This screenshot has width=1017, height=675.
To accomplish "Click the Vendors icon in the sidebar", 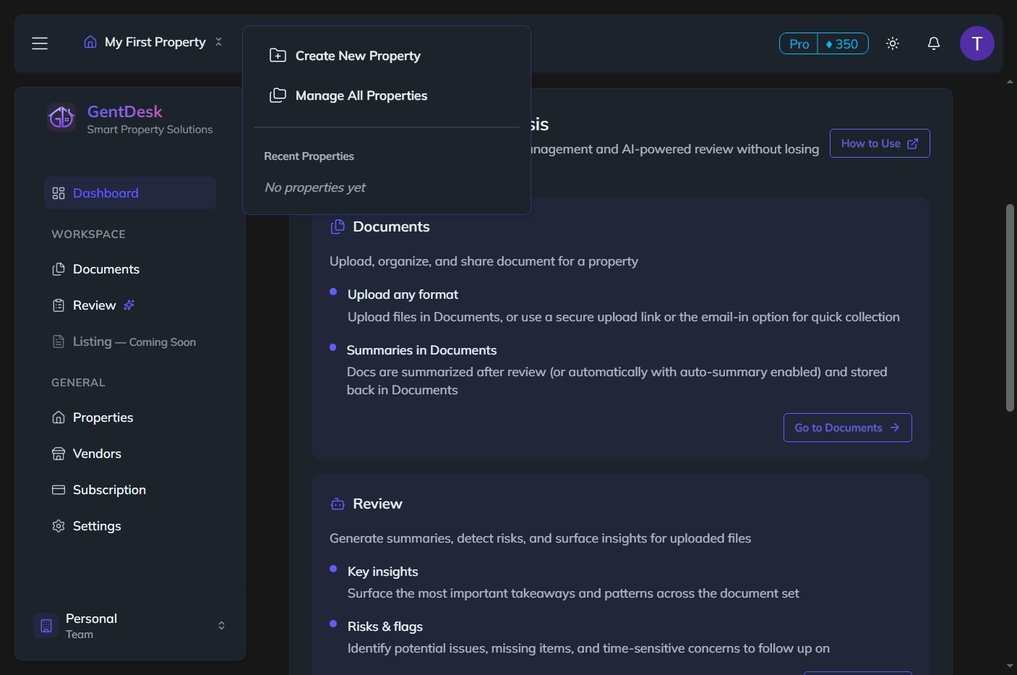I will pos(58,454).
